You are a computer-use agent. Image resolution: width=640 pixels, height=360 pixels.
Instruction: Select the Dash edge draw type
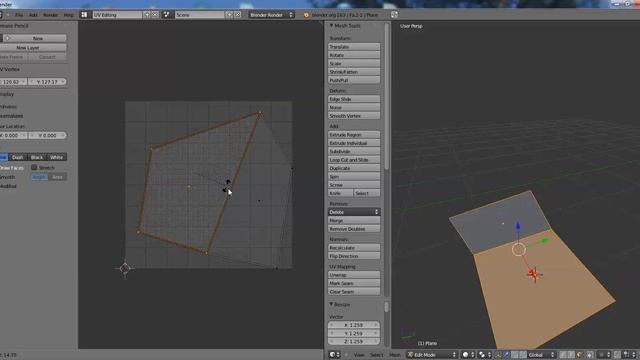[x=18, y=157]
